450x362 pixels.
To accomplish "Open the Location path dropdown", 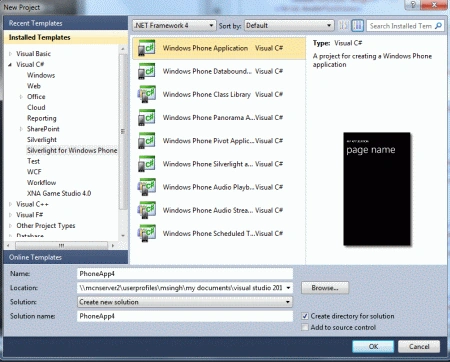I will point(288,288).
